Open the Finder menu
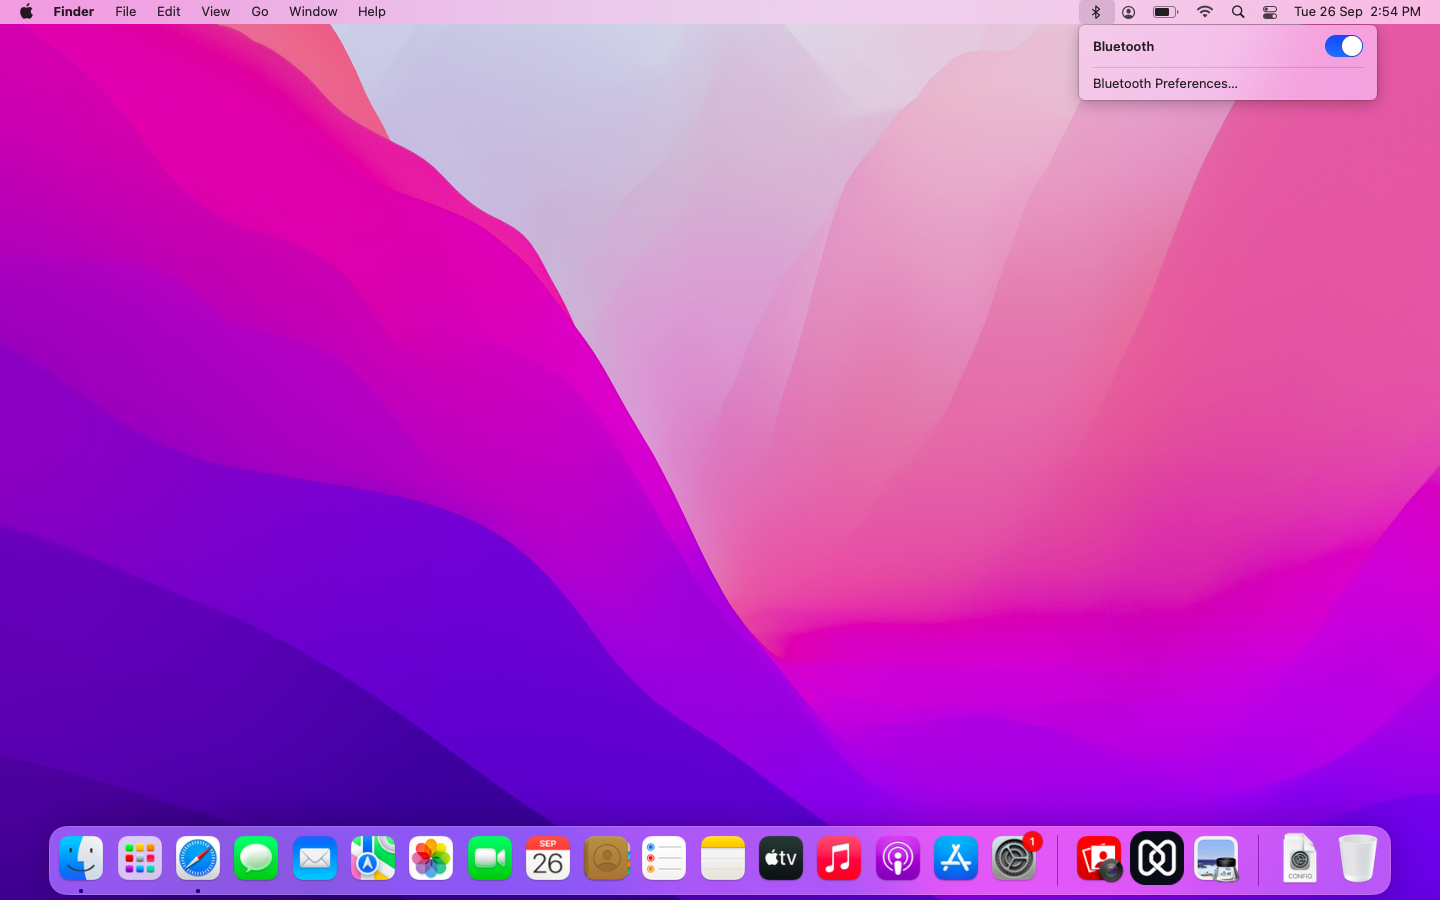Screen dimensions: 1440x900 [x=73, y=12]
